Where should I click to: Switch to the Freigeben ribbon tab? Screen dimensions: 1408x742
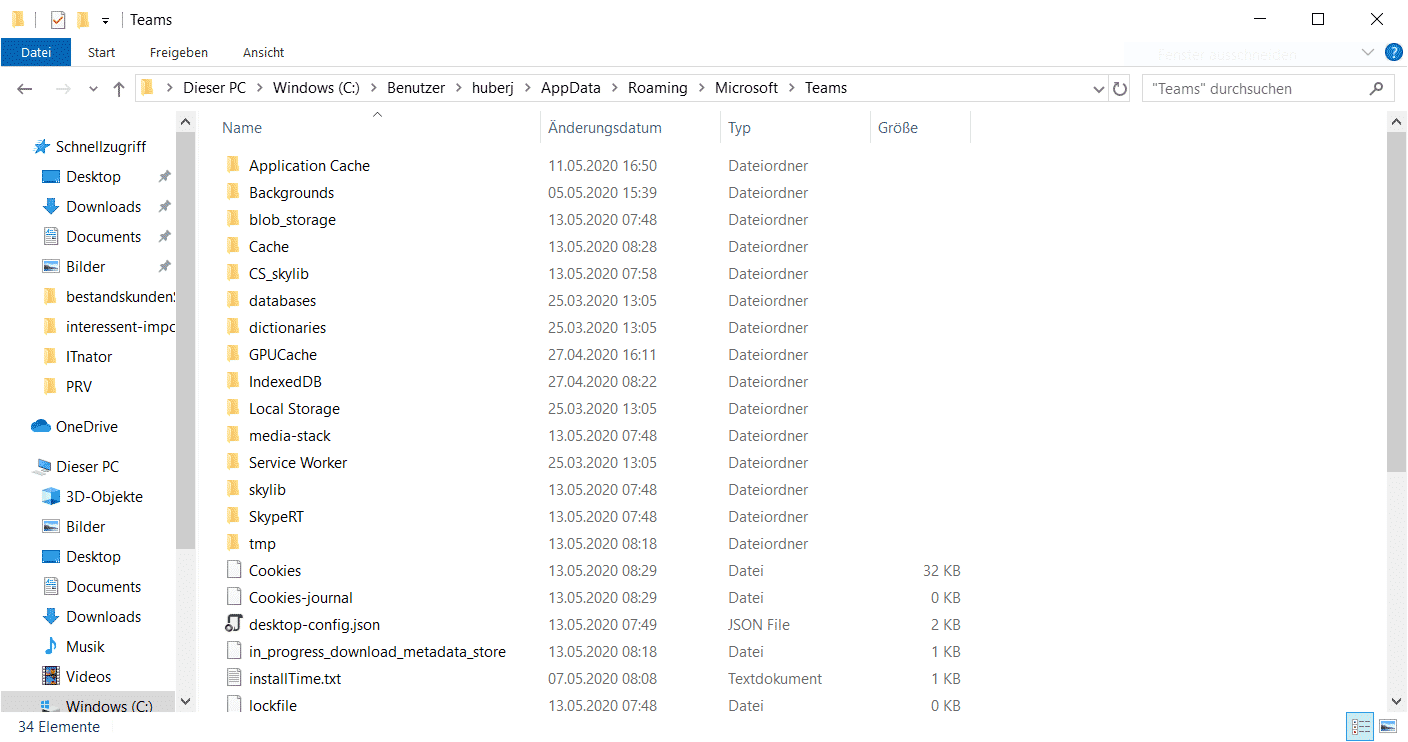(179, 52)
